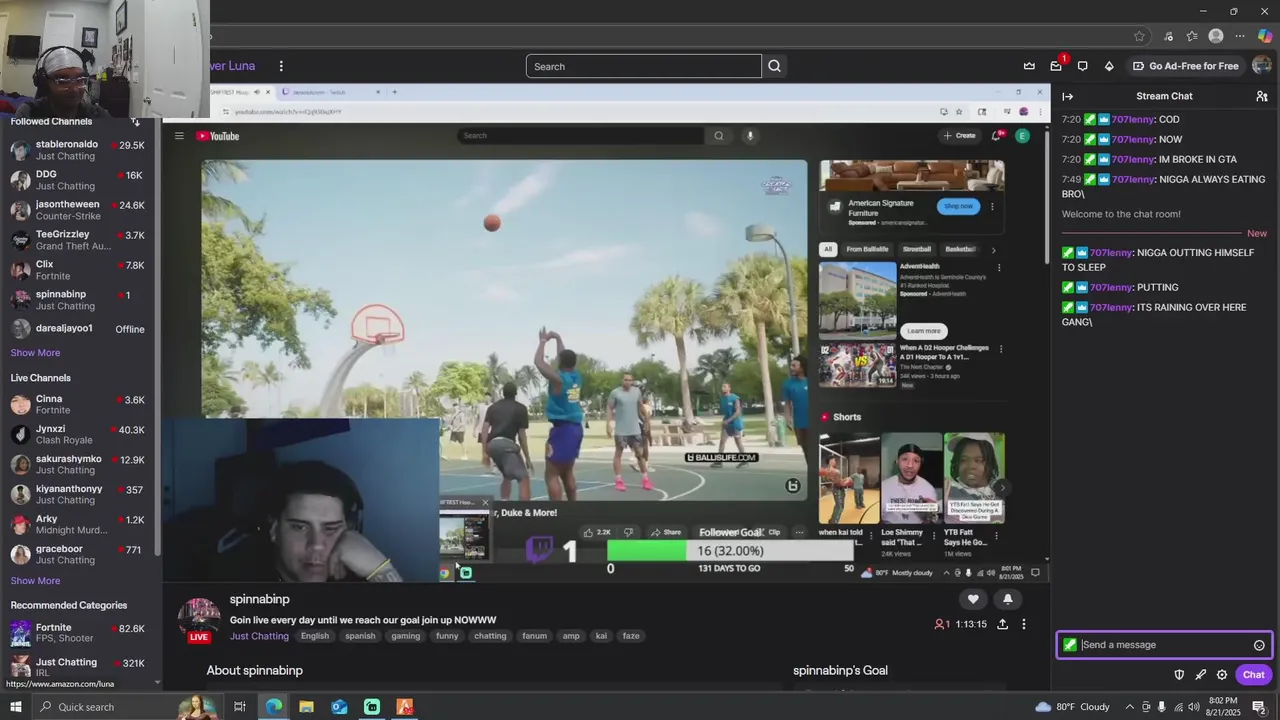Click the Share stream upload icon
The width and height of the screenshot is (1280, 720).
[x=1002, y=624]
